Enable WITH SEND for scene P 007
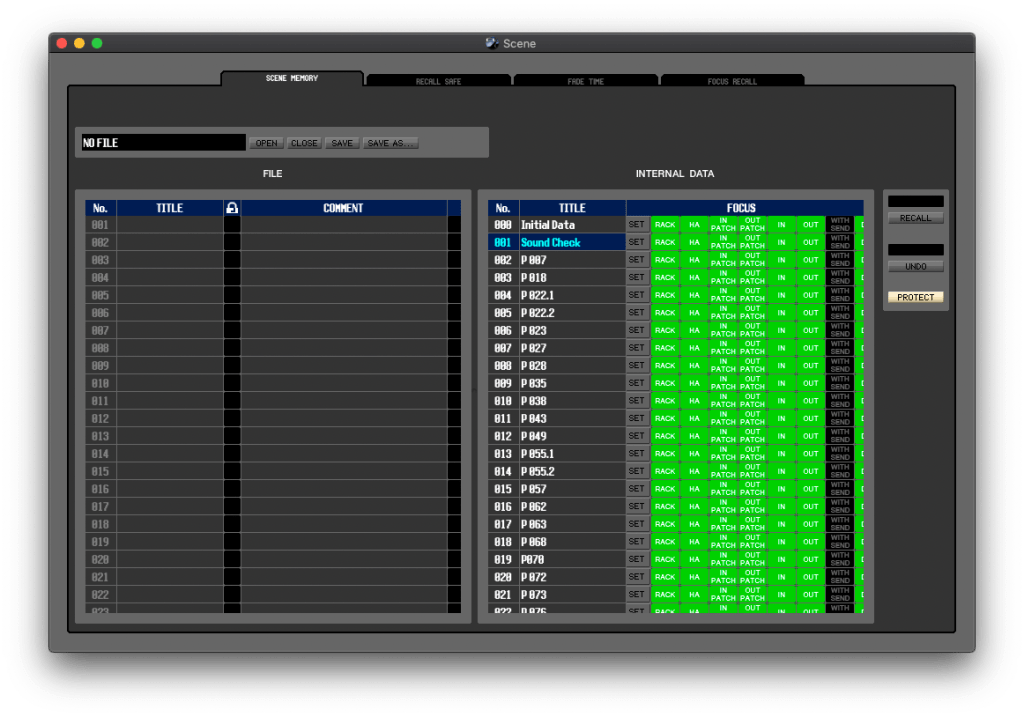 (x=840, y=260)
